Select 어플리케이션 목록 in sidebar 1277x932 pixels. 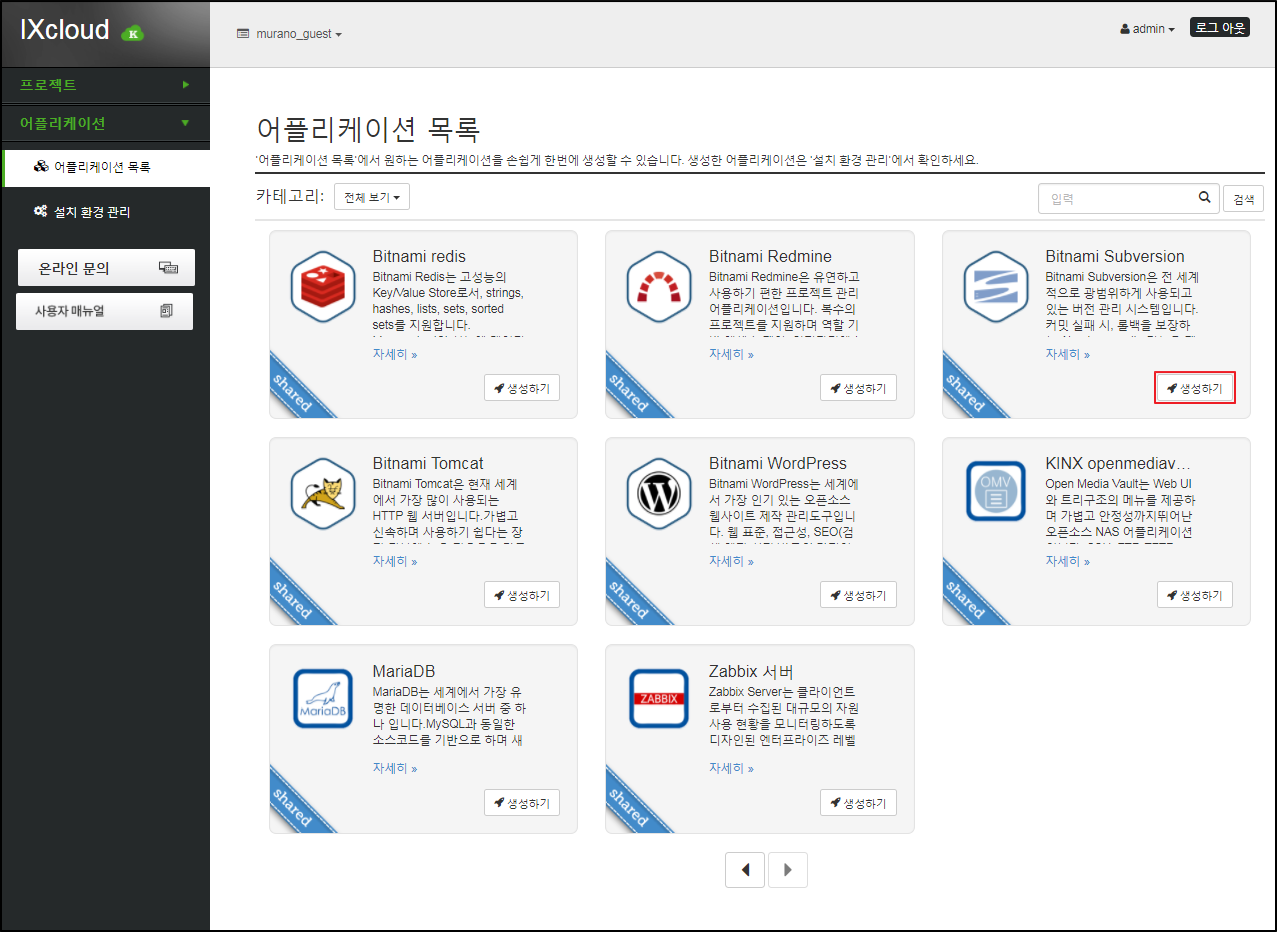[101, 167]
